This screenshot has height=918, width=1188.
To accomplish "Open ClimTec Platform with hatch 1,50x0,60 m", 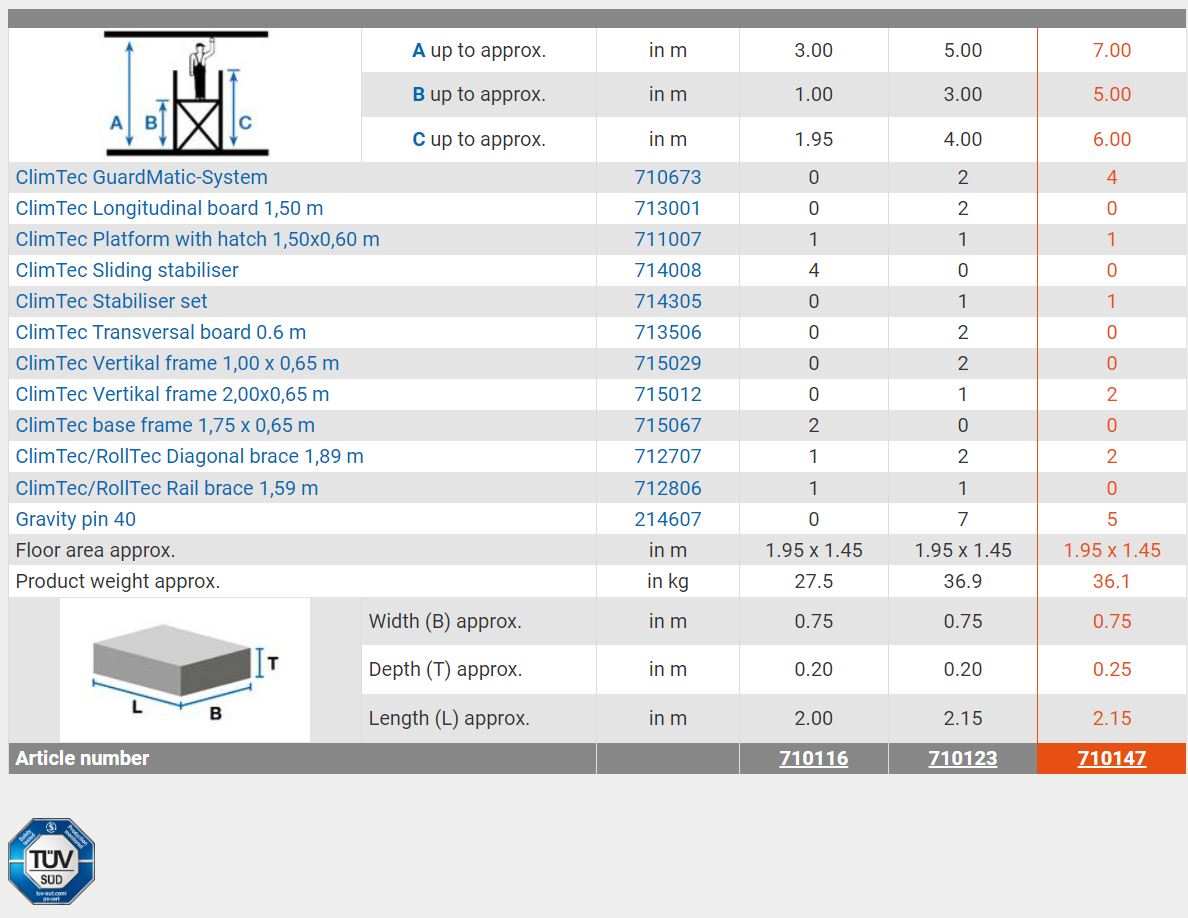I will 197,239.
